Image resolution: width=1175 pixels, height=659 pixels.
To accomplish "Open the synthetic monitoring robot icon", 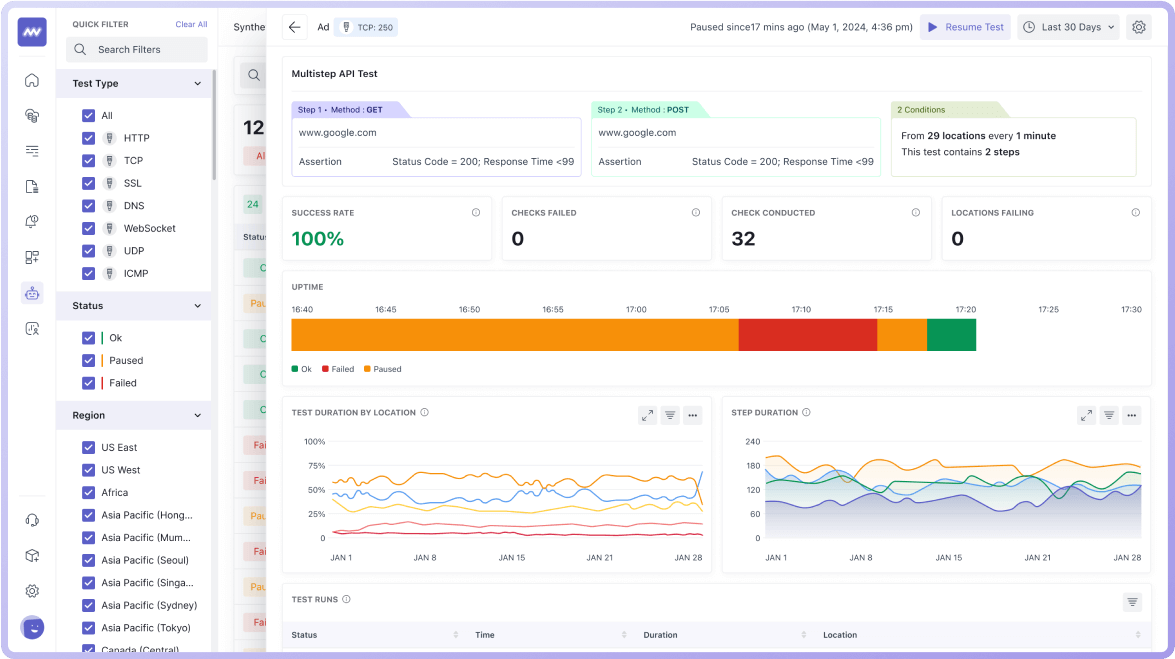I will (x=32, y=293).
